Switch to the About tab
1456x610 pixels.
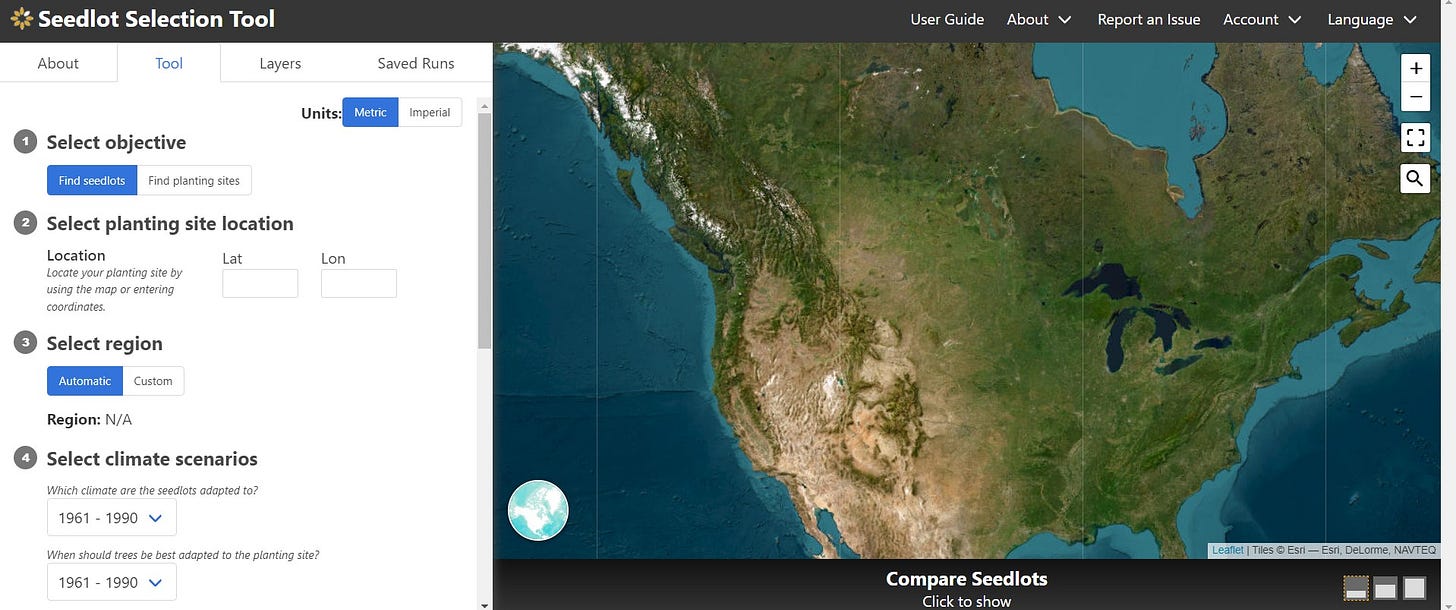58,63
